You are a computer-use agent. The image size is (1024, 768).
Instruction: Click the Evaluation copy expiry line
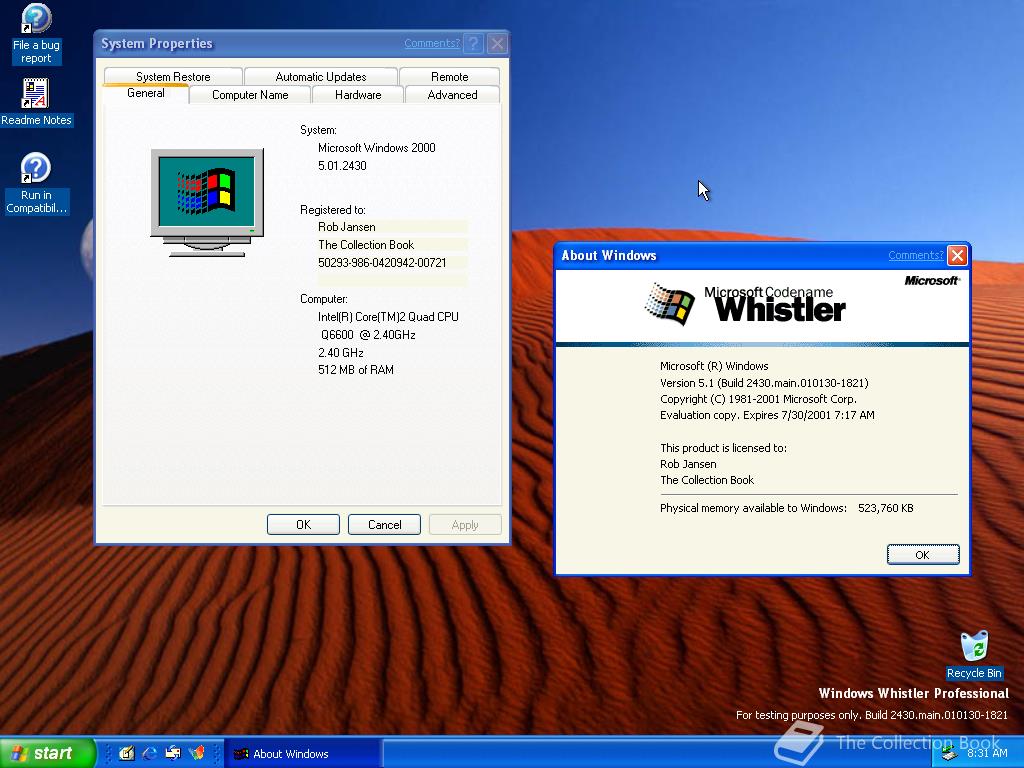[767, 415]
